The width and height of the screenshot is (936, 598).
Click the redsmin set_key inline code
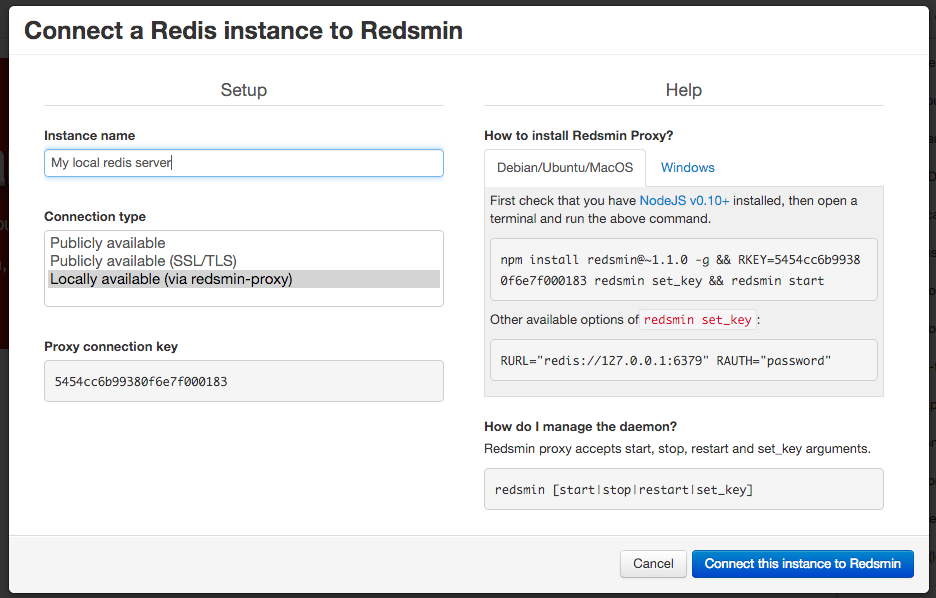[698, 320]
